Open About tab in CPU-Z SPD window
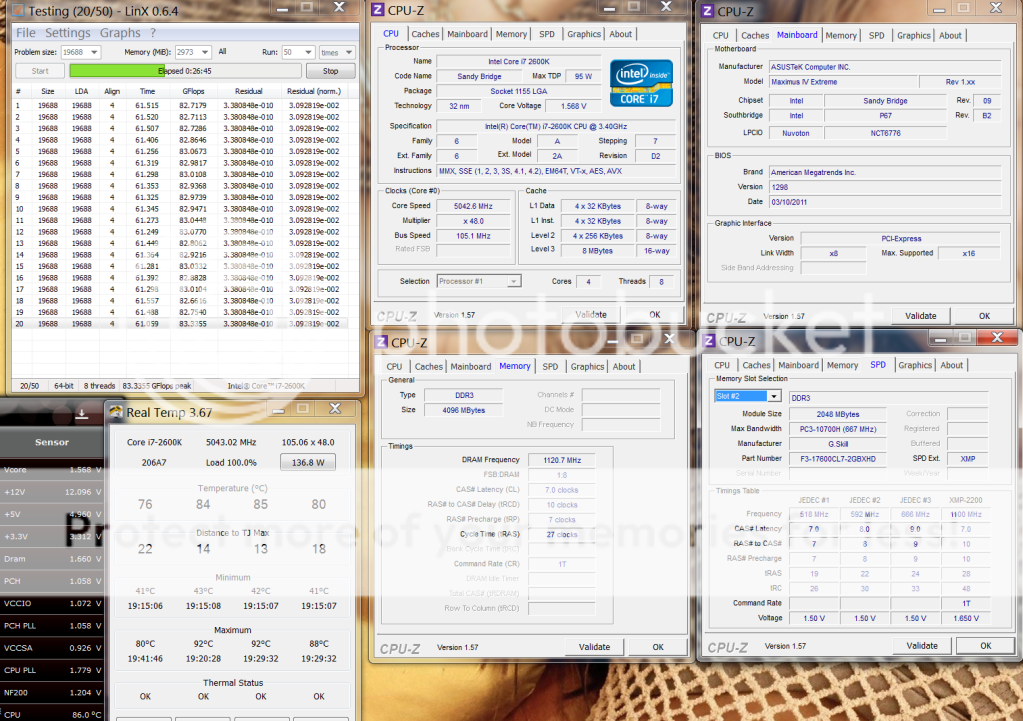The width and height of the screenshot is (1023, 721). click(951, 365)
